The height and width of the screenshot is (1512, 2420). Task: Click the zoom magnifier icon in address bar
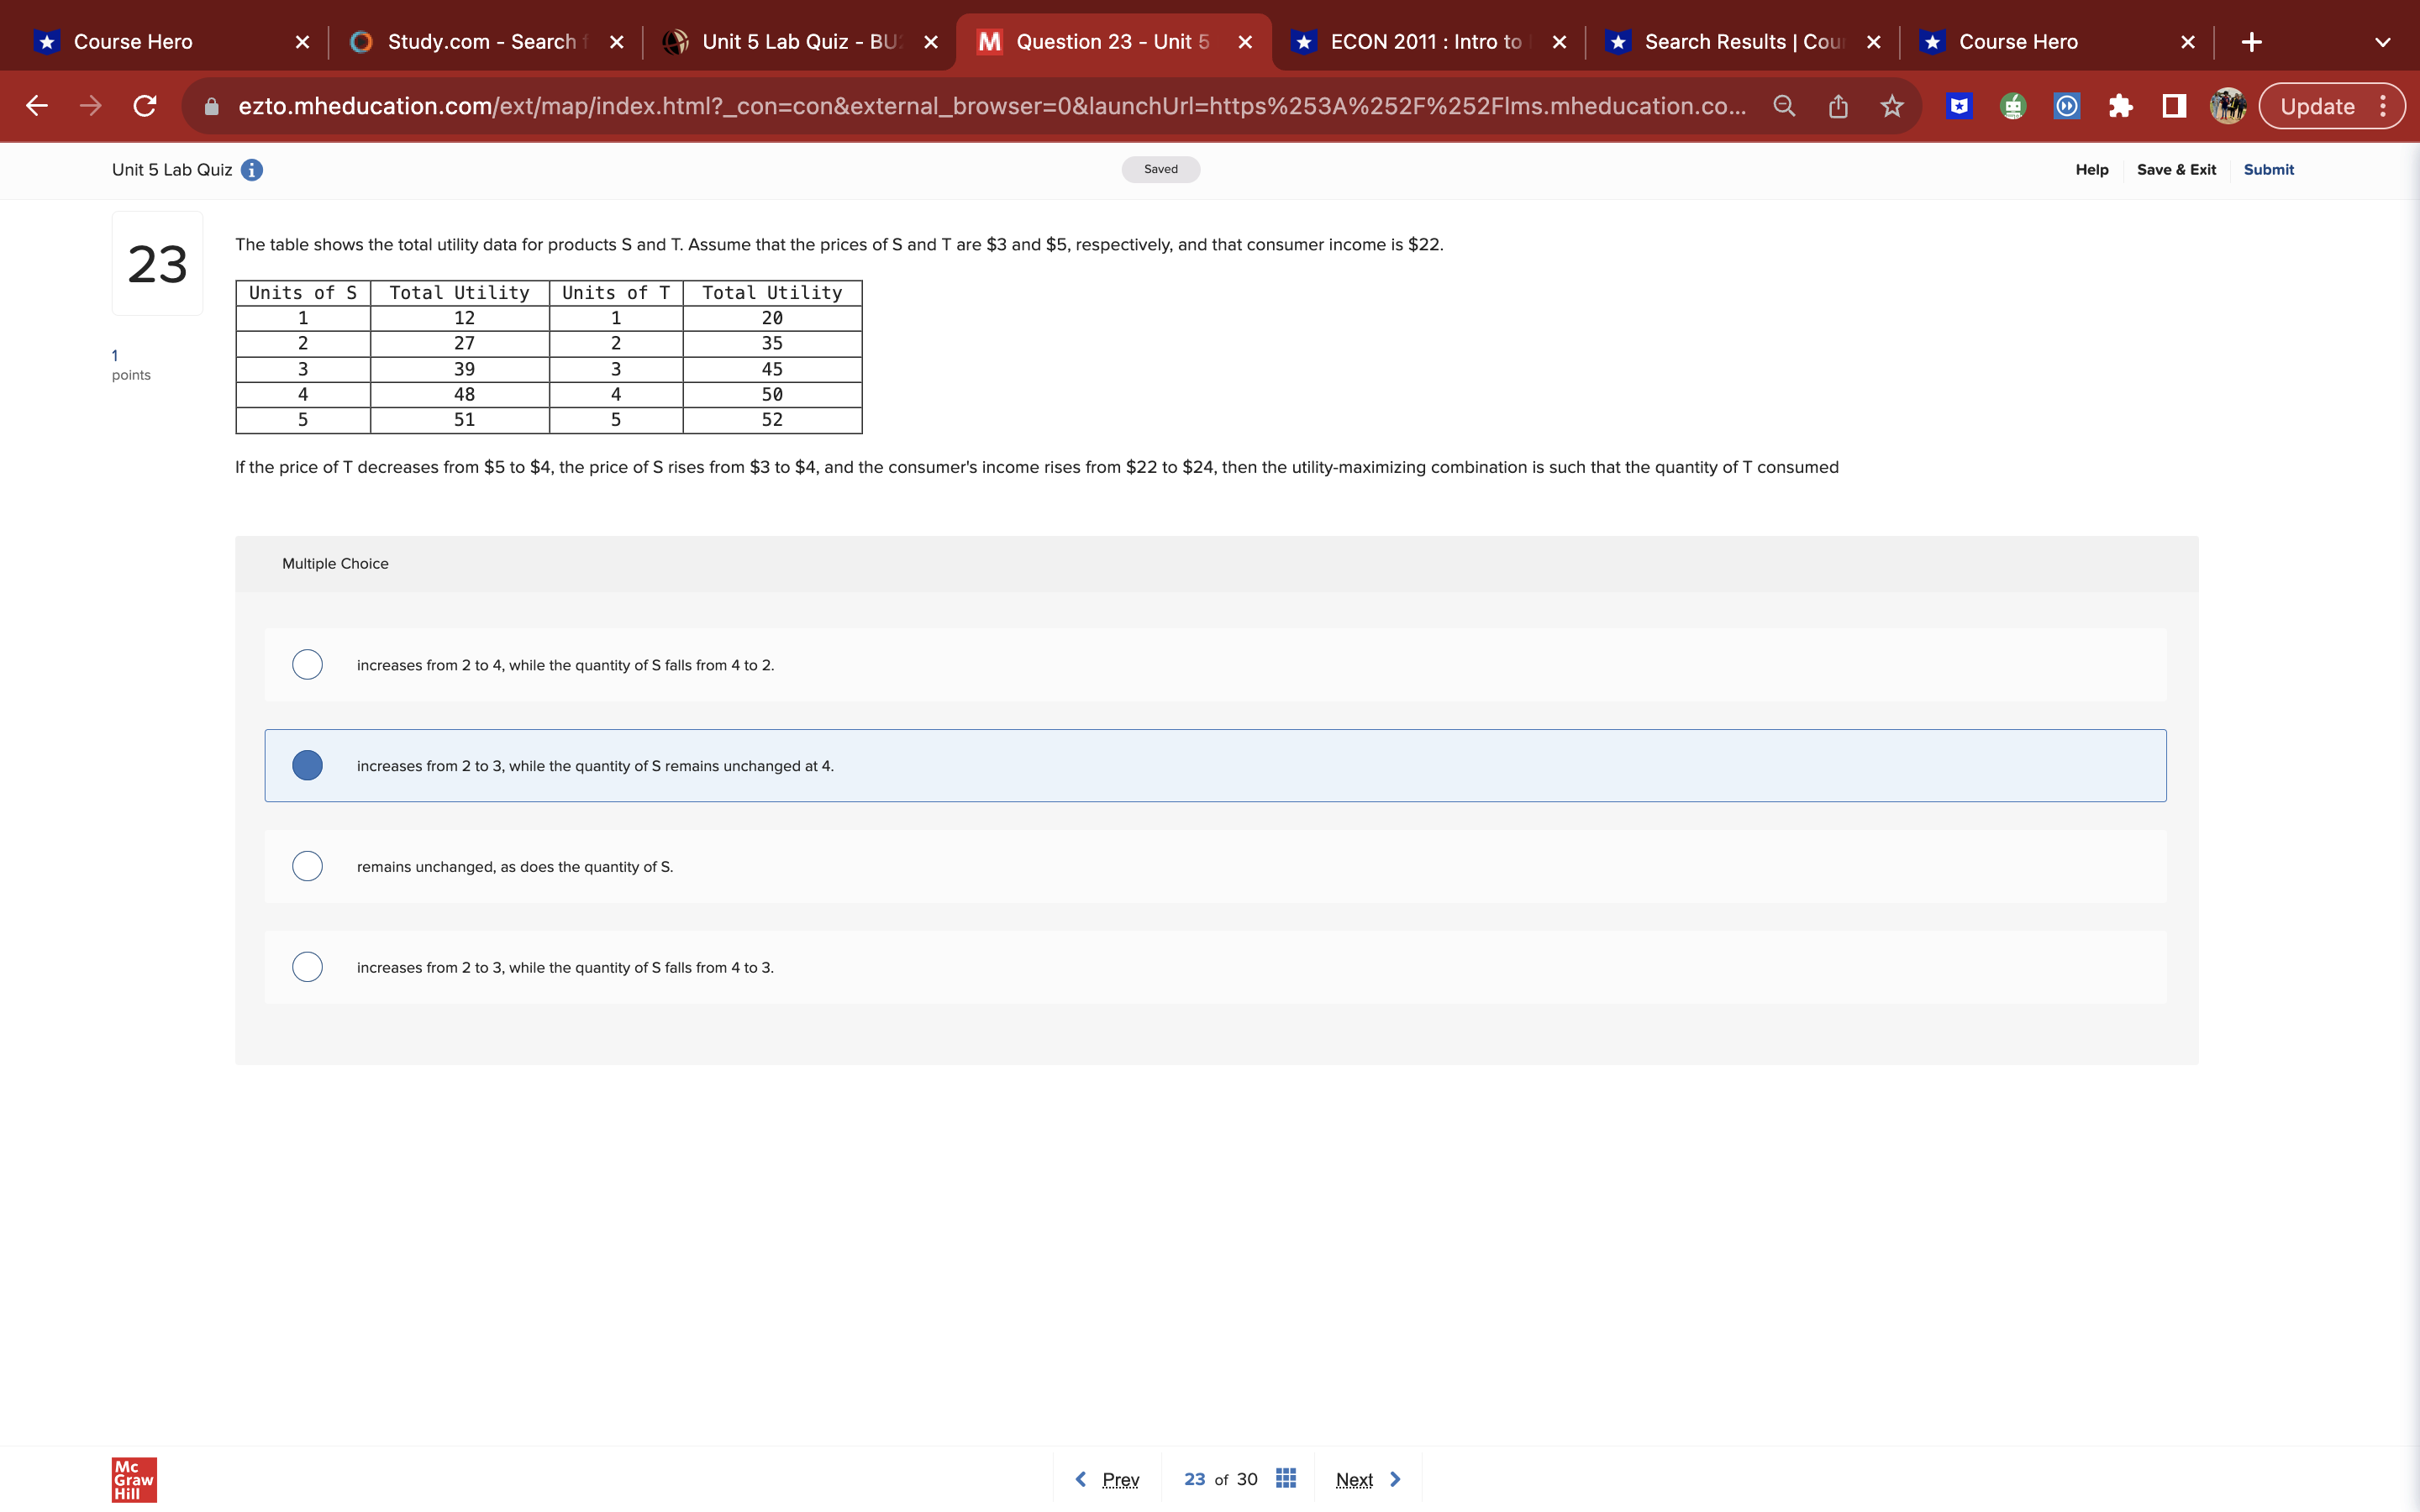tap(1784, 106)
